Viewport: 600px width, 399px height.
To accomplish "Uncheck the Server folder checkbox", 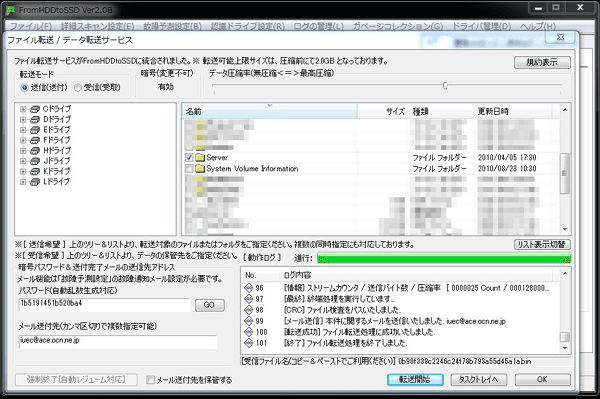I will (189, 158).
